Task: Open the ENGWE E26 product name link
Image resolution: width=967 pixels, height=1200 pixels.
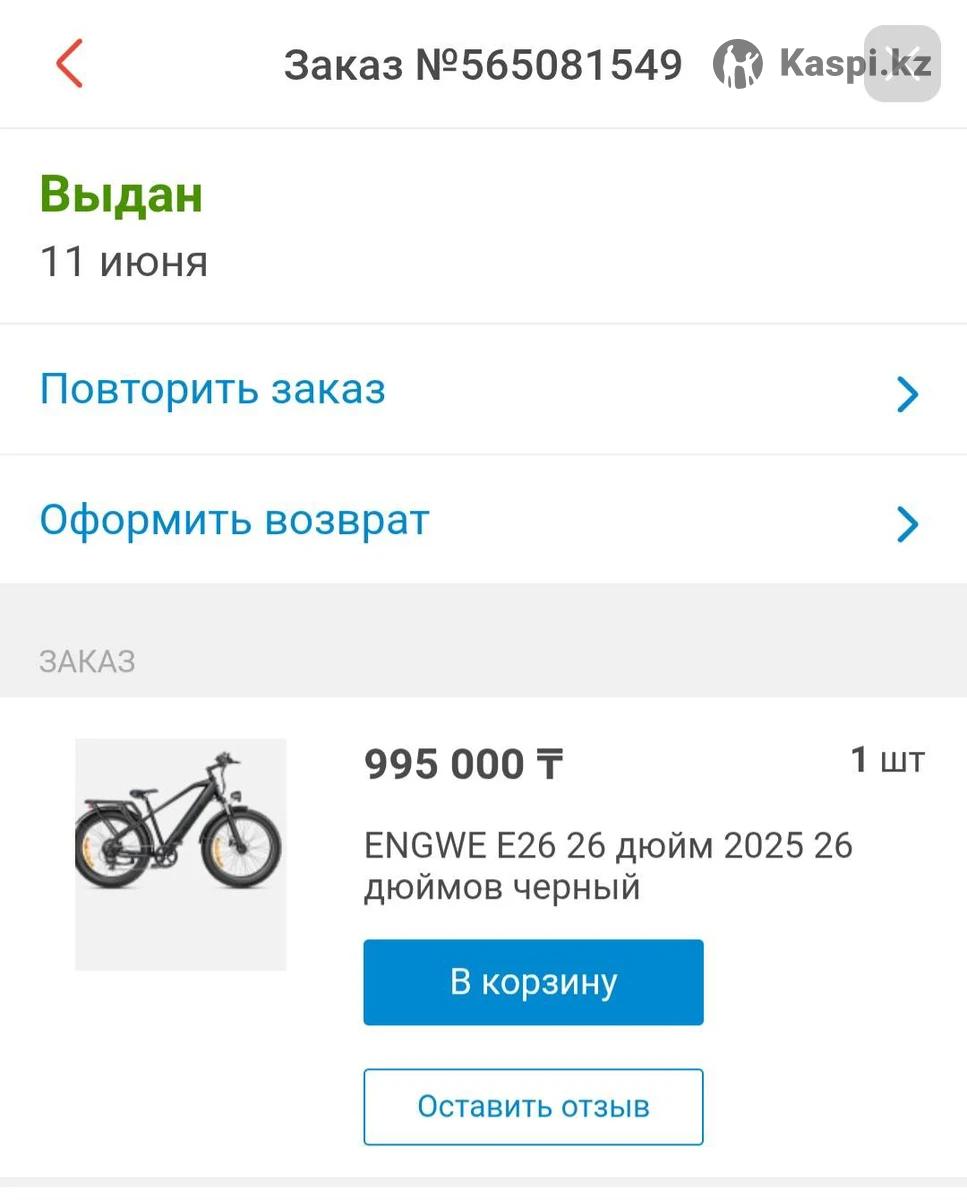Action: 608,866
